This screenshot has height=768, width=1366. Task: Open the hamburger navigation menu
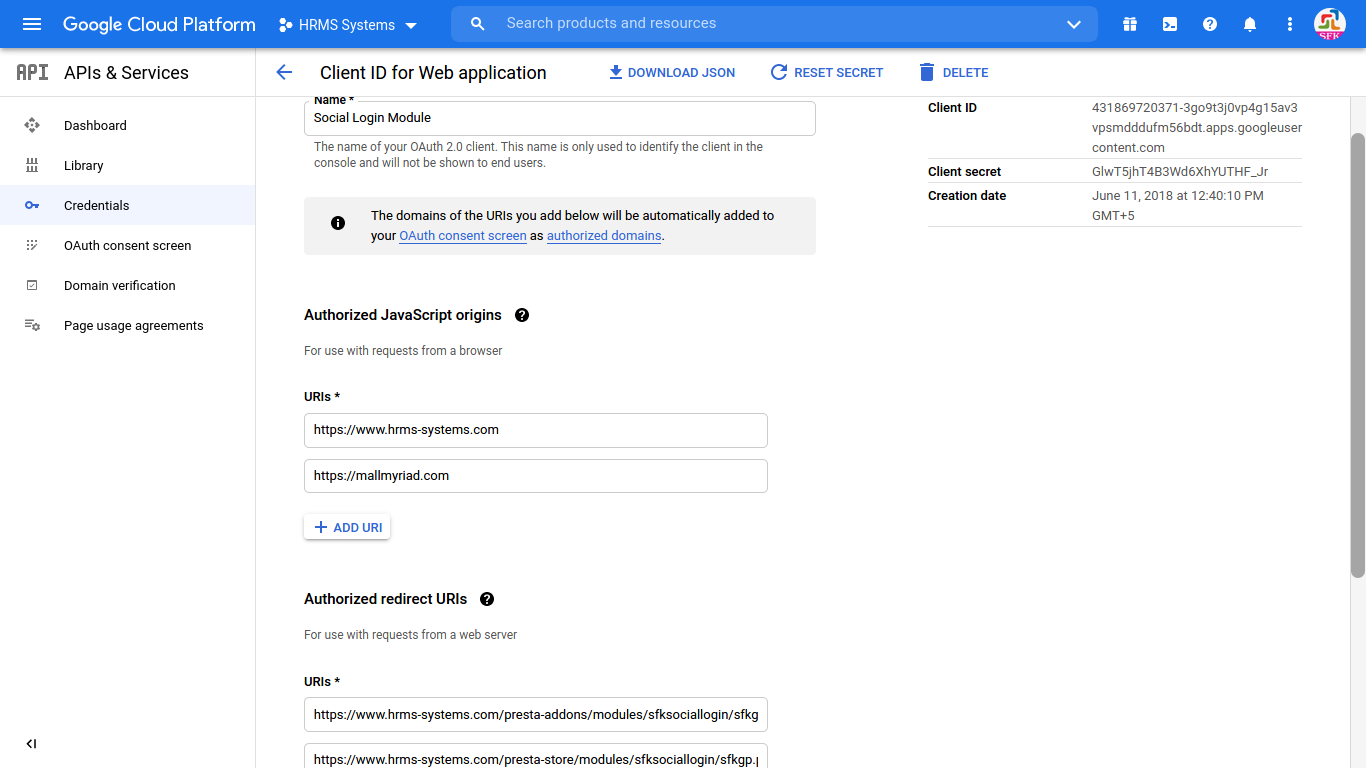[32, 24]
